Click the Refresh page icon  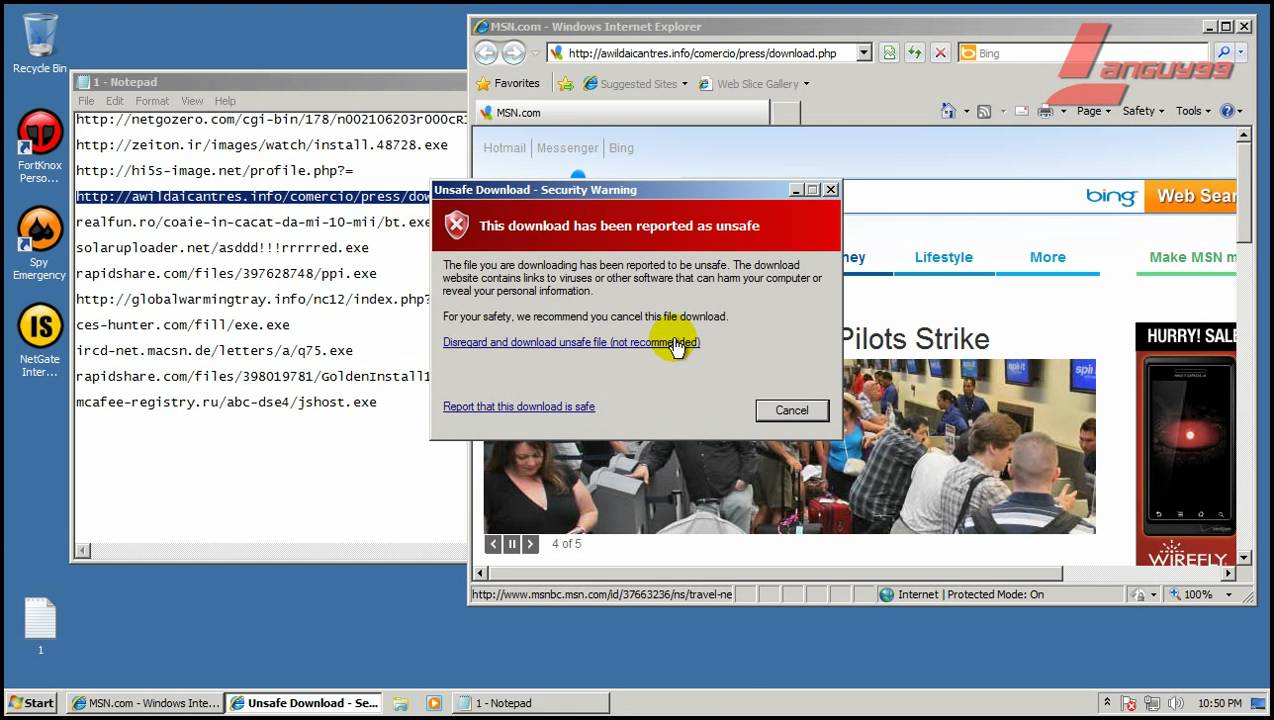coord(914,53)
